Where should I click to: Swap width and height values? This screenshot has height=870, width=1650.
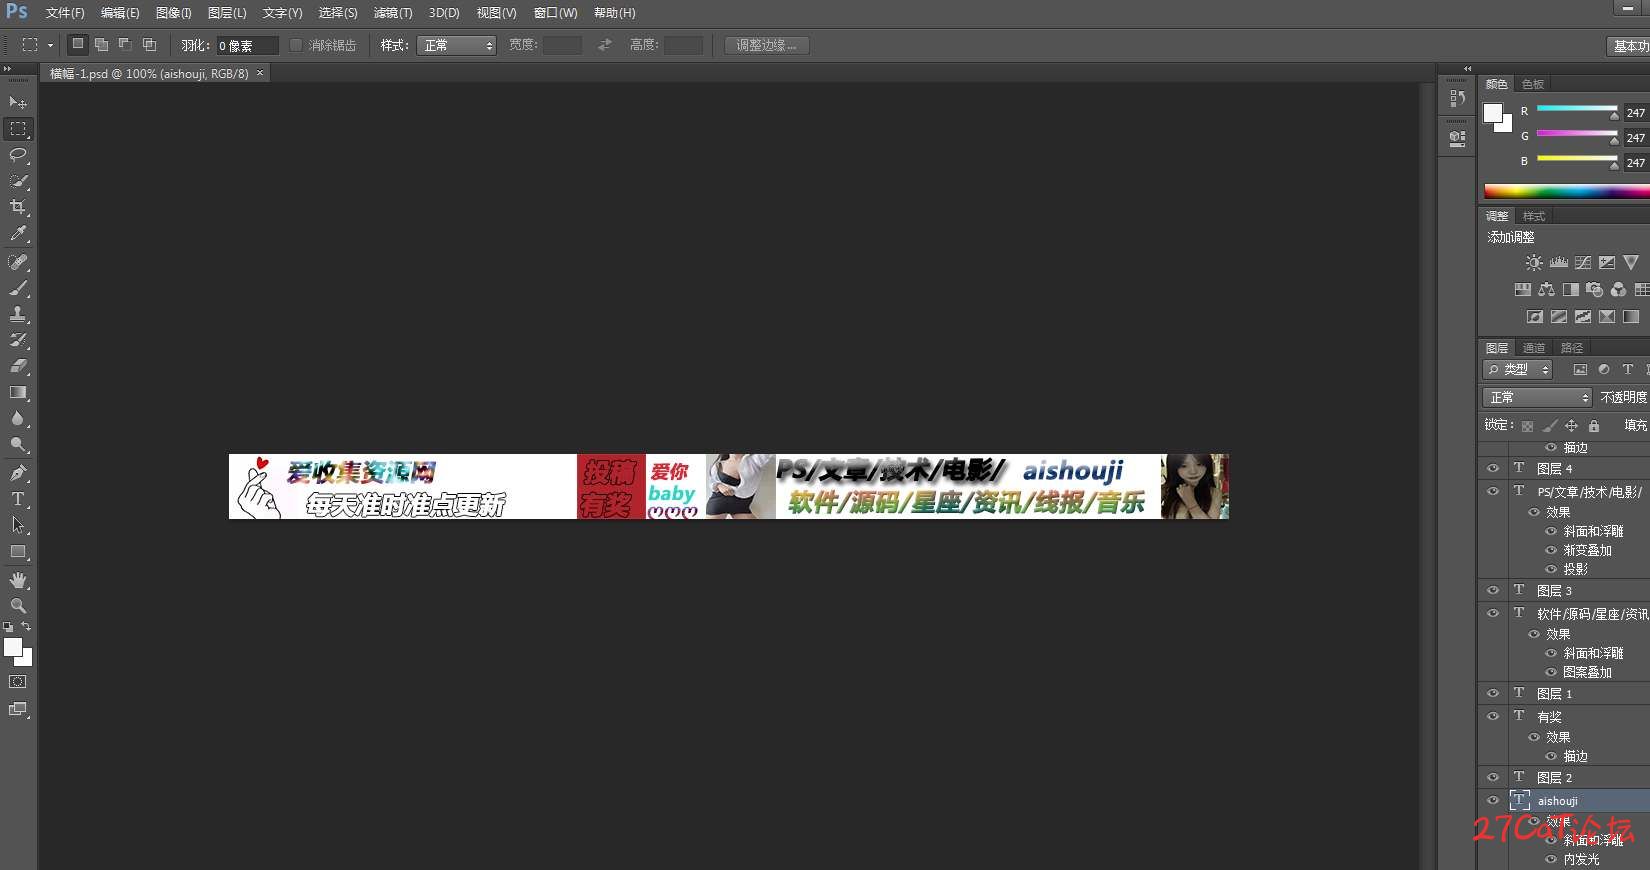point(605,45)
